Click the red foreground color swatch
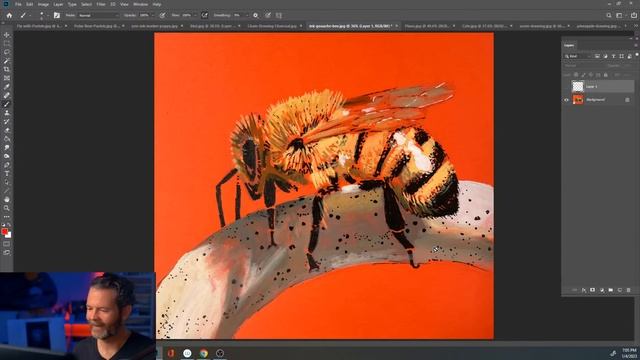640x360 pixels. click(x=4, y=231)
